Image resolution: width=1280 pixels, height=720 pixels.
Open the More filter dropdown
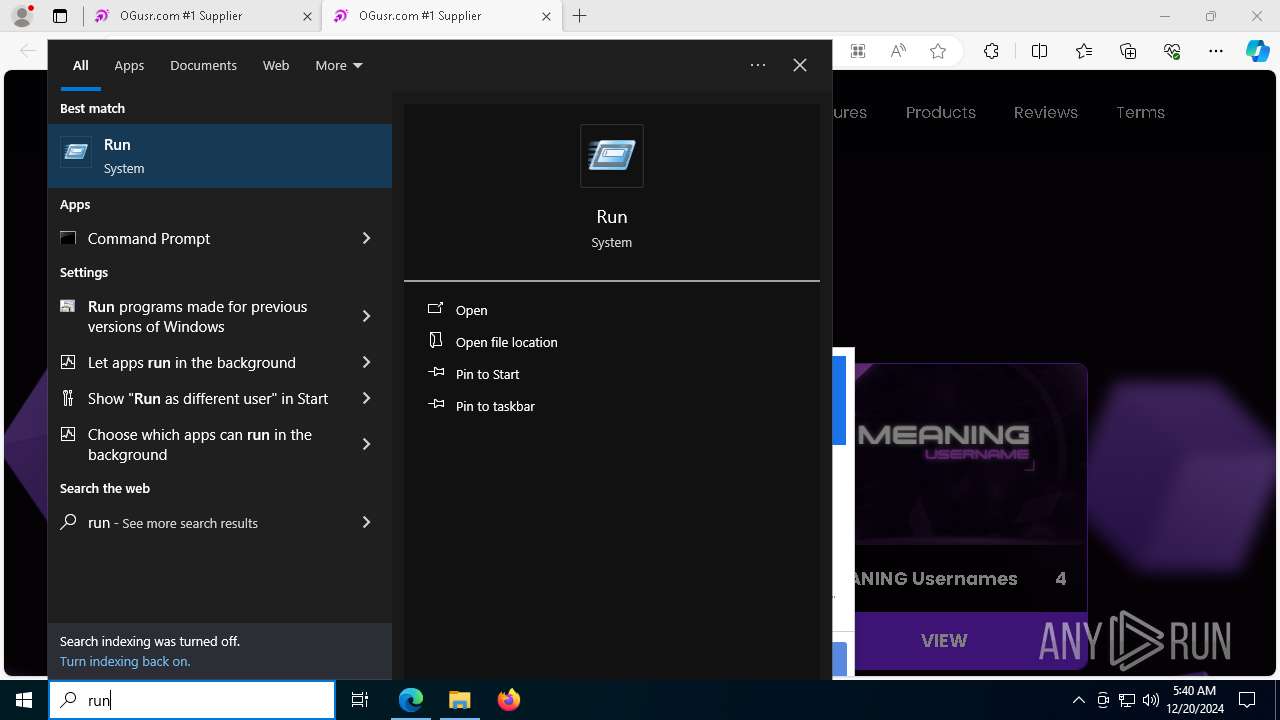[x=339, y=65]
